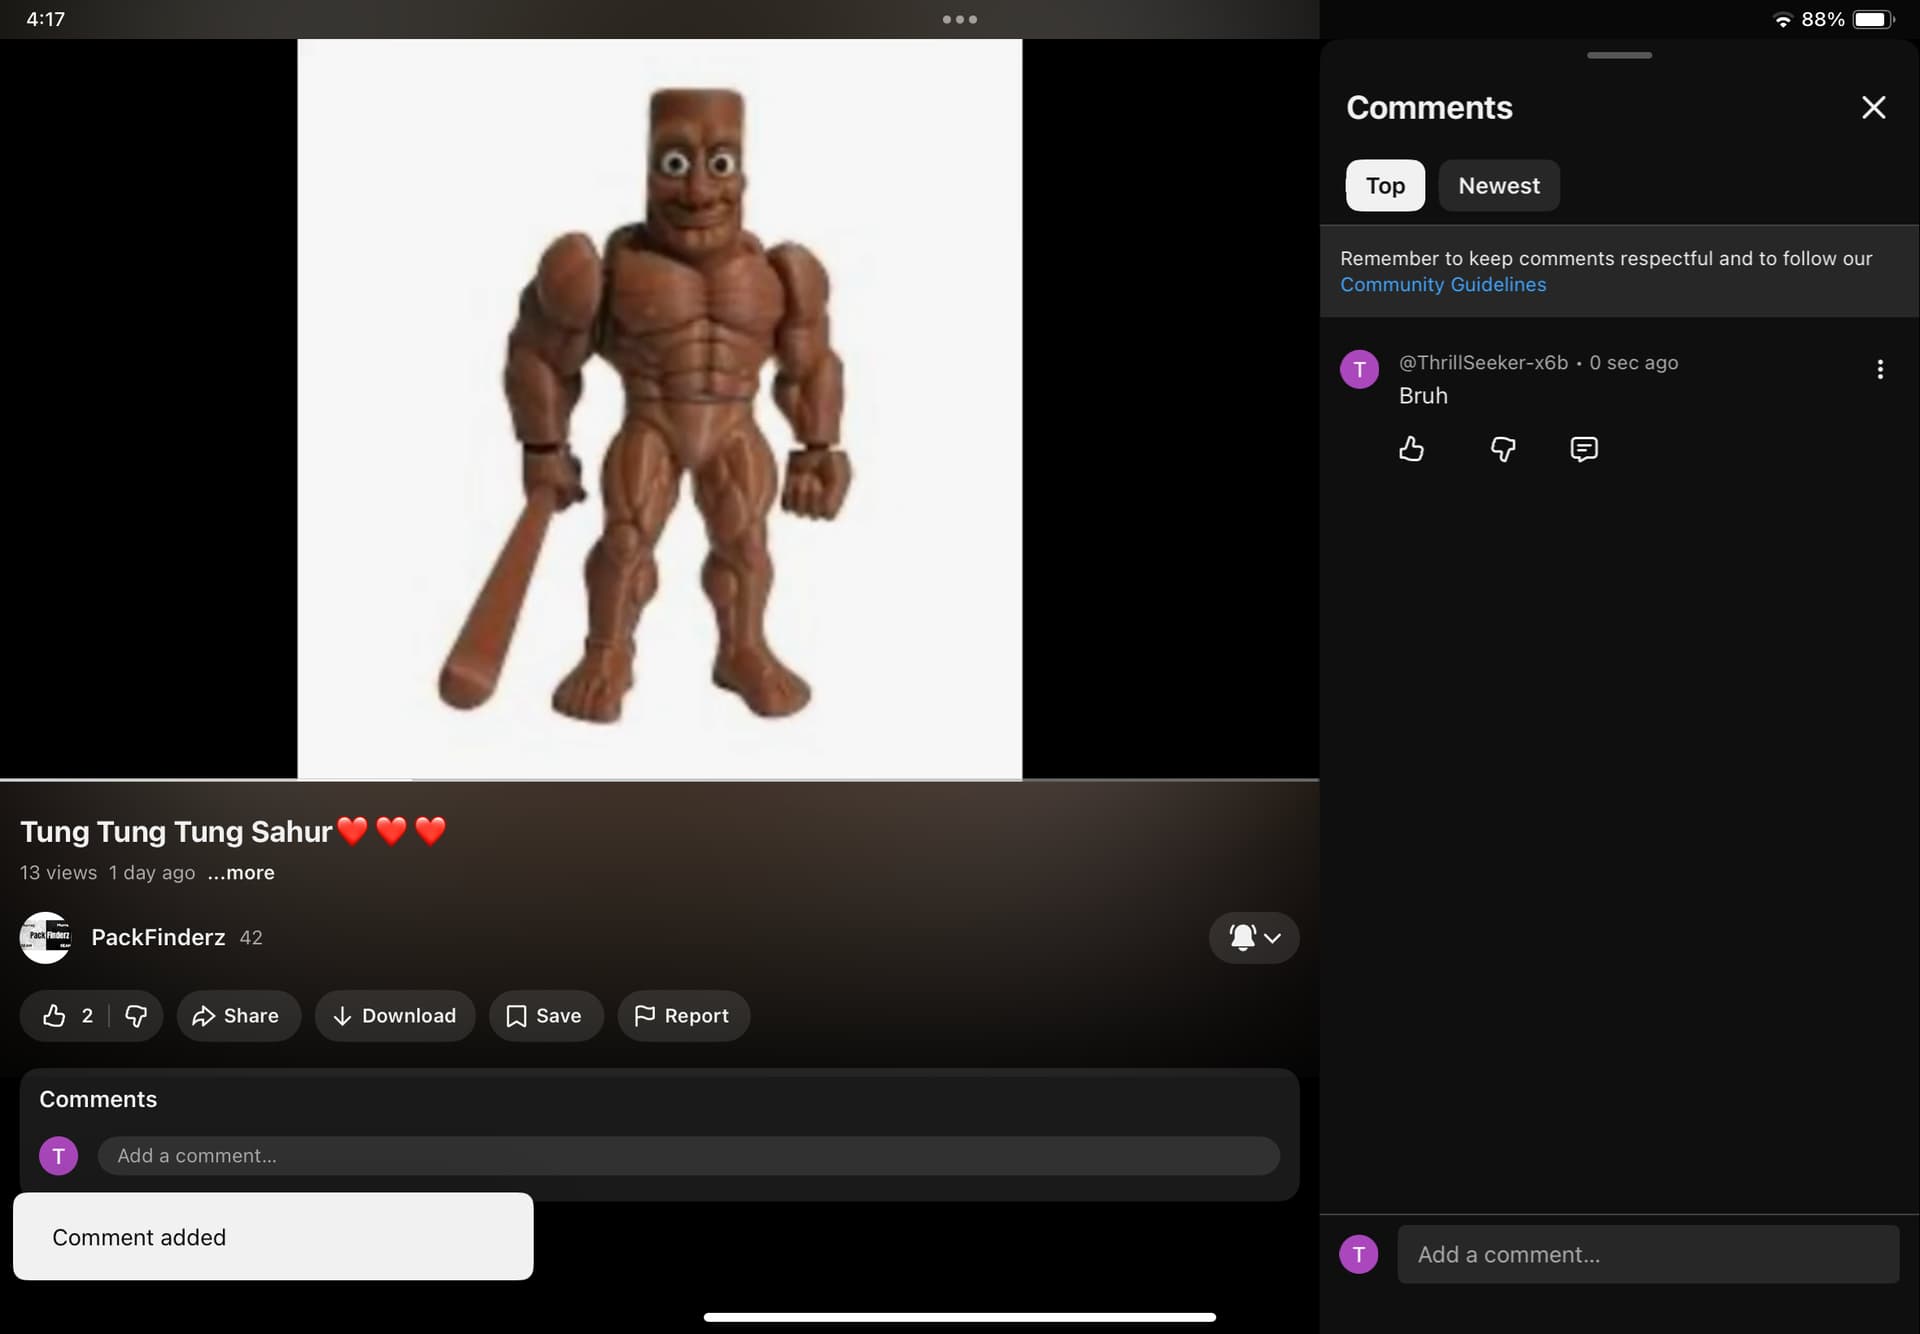Viewport: 1920px width, 1334px height.
Task: Open PackFinderz channel avatar
Action: click(x=46, y=938)
